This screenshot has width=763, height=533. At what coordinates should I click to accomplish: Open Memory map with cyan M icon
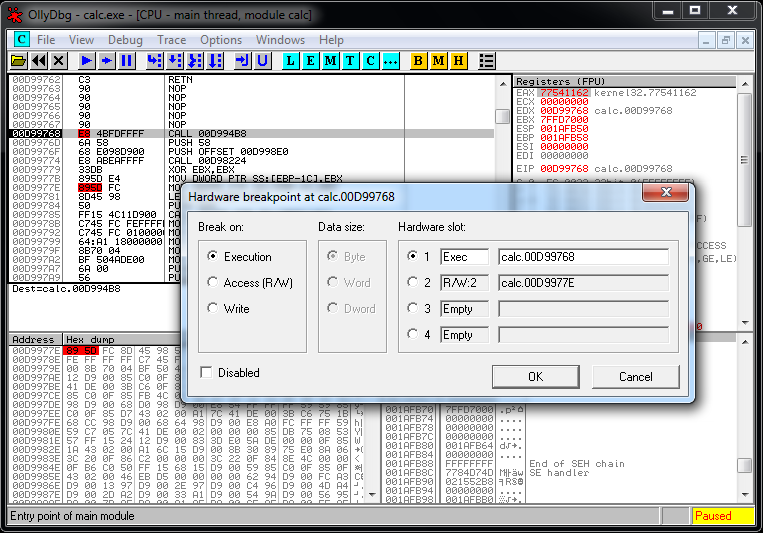tap(330, 61)
